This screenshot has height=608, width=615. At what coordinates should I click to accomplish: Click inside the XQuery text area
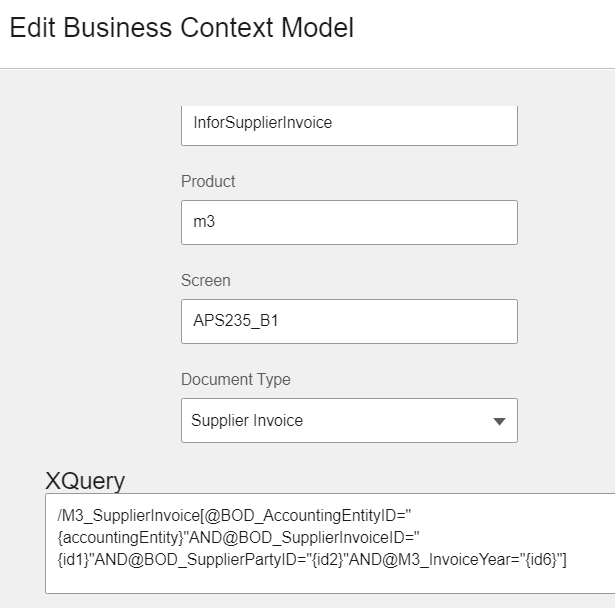[330, 543]
